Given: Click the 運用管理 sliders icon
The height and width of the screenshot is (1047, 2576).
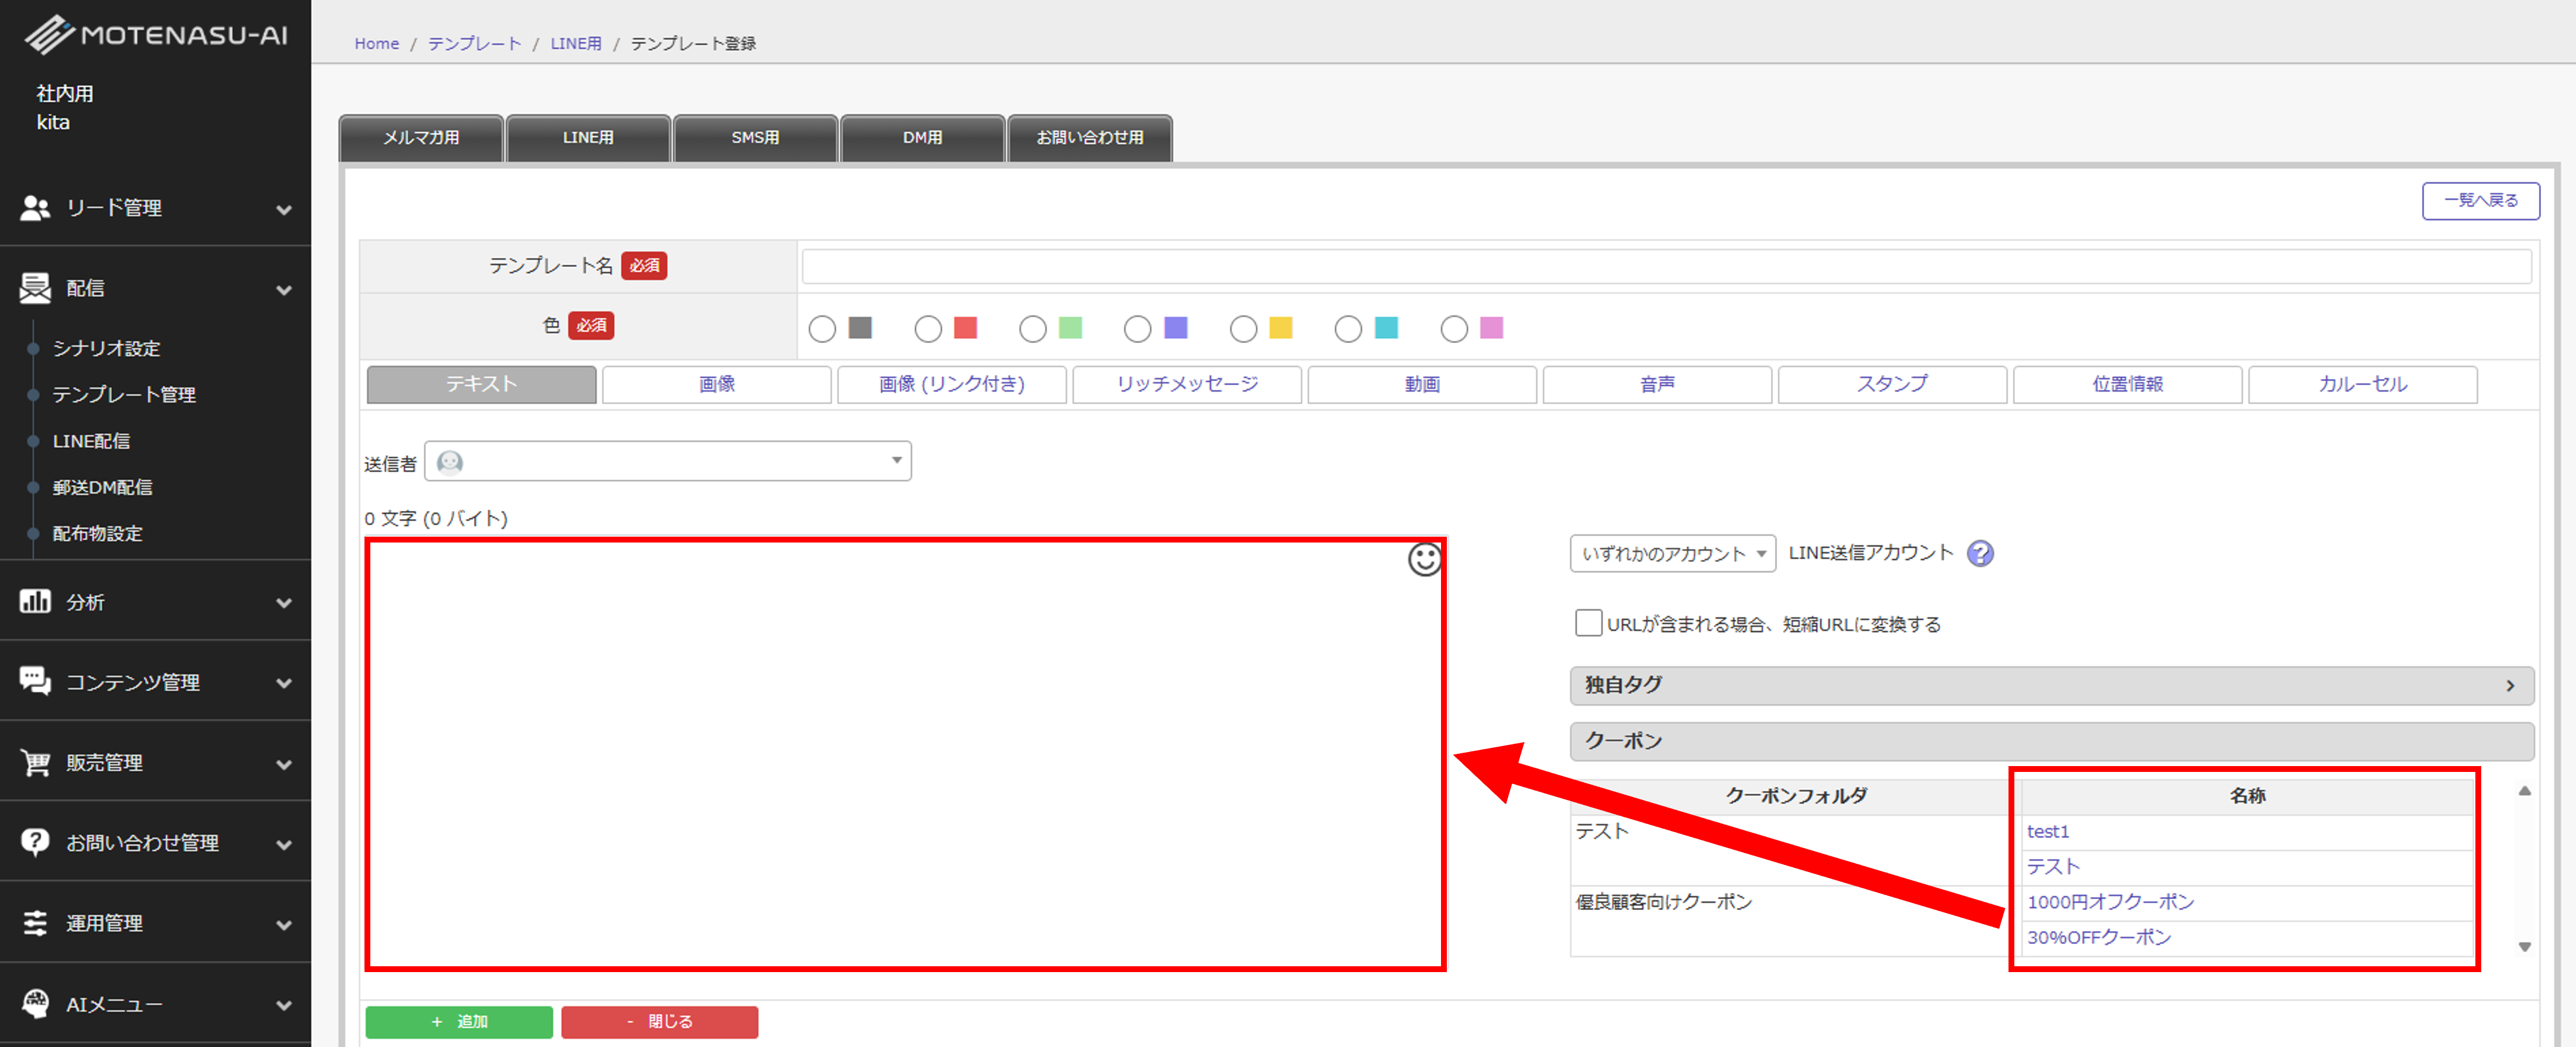Looking at the screenshot, I should pyautogui.click(x=35, y=922).
